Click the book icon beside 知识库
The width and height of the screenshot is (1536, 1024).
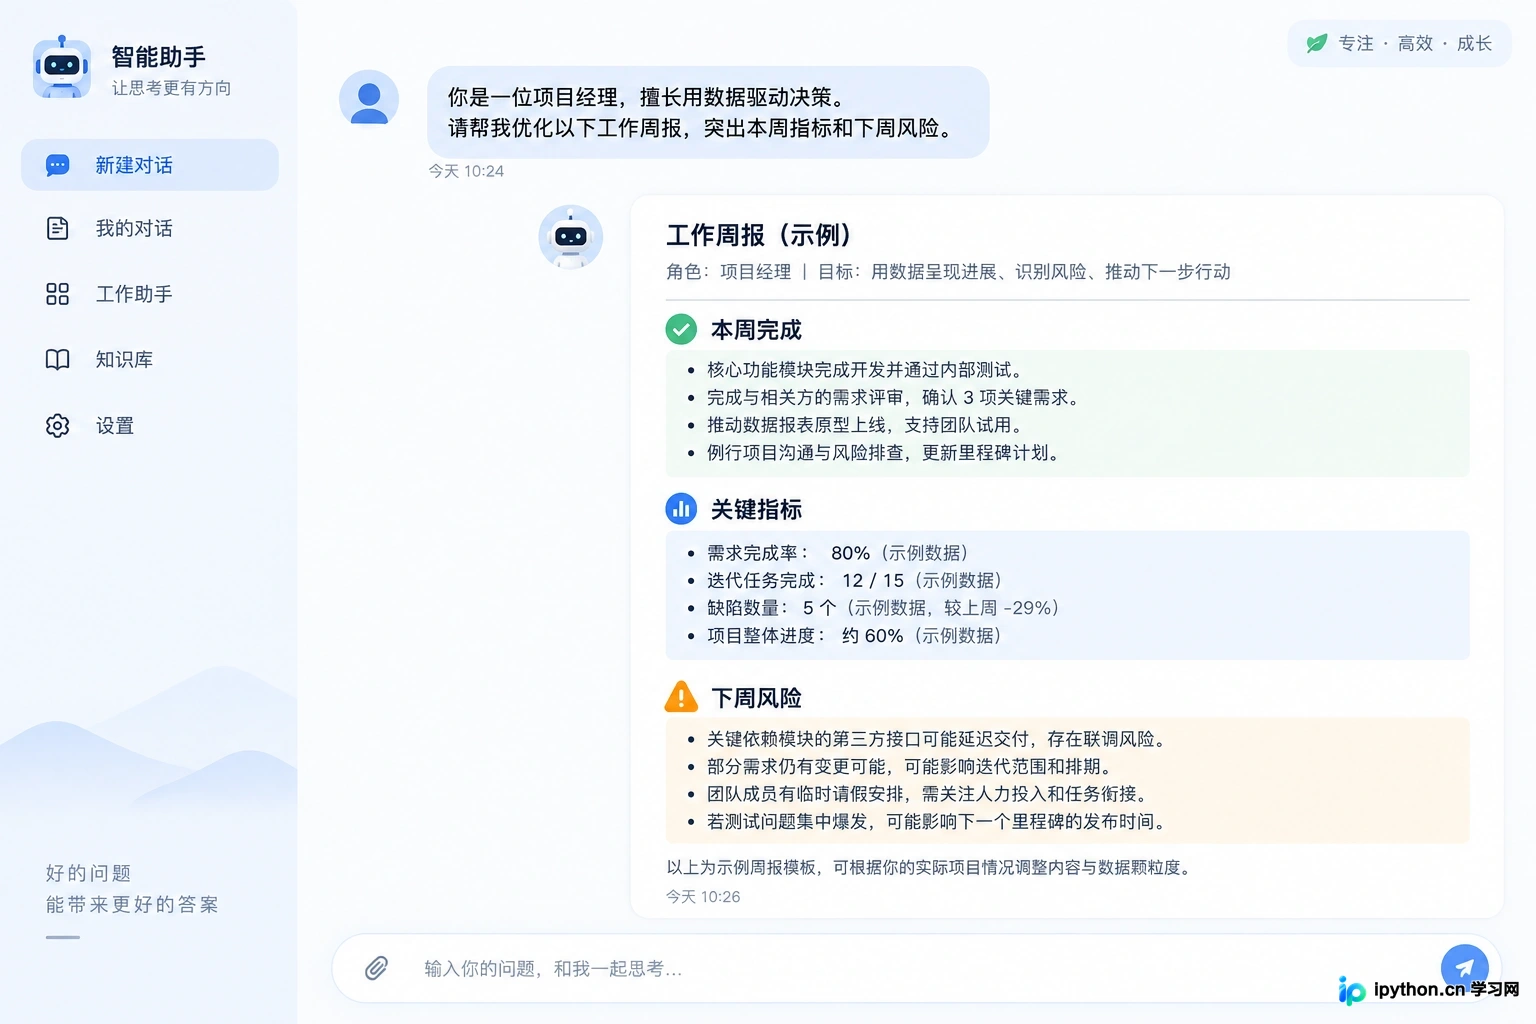(x=58, y=360)
